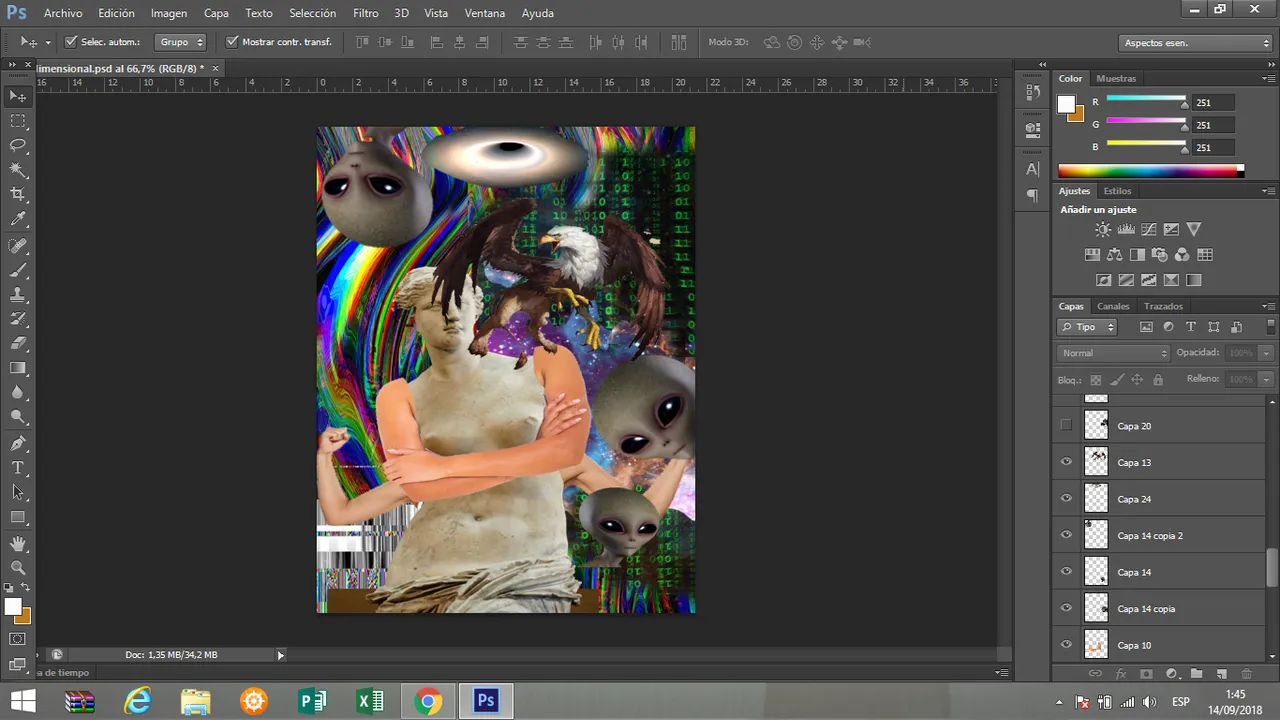Viewport: 1280px width, 720px height.
Task: Switch to the Trazados tab
Action: [1163, 306]
